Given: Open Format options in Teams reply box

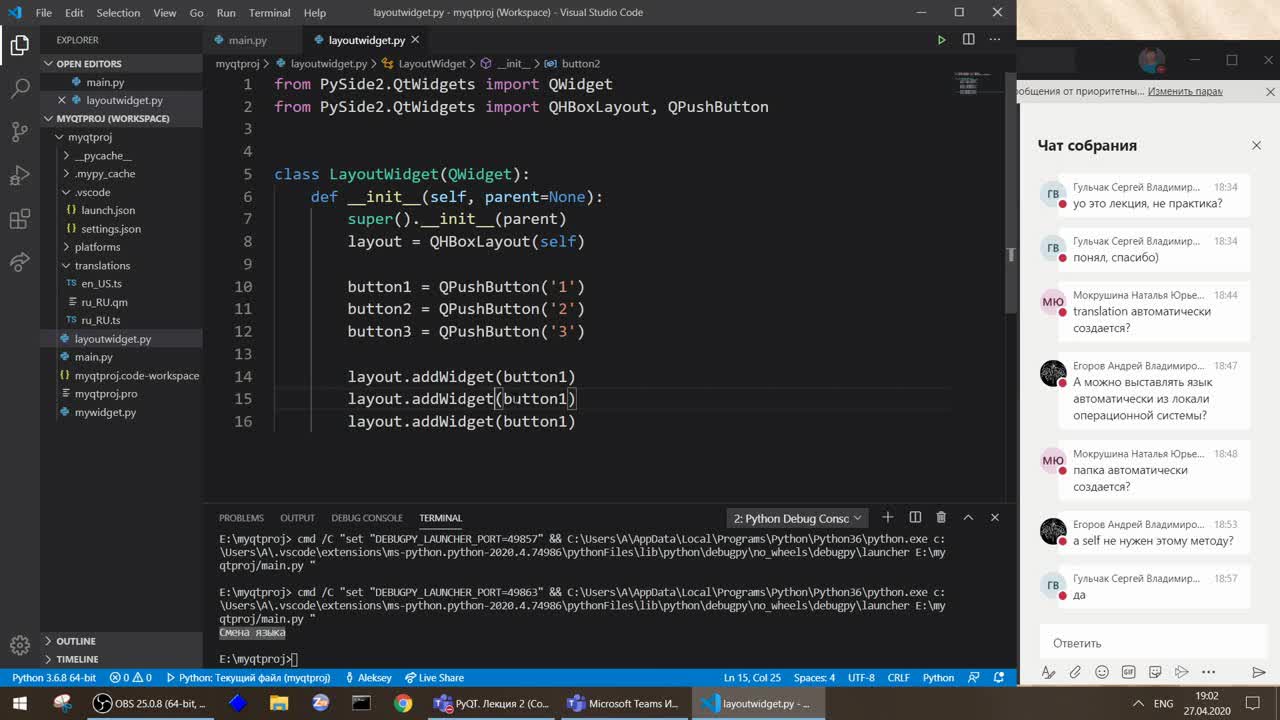Looking at the screenshot, I should [1047, 672].
